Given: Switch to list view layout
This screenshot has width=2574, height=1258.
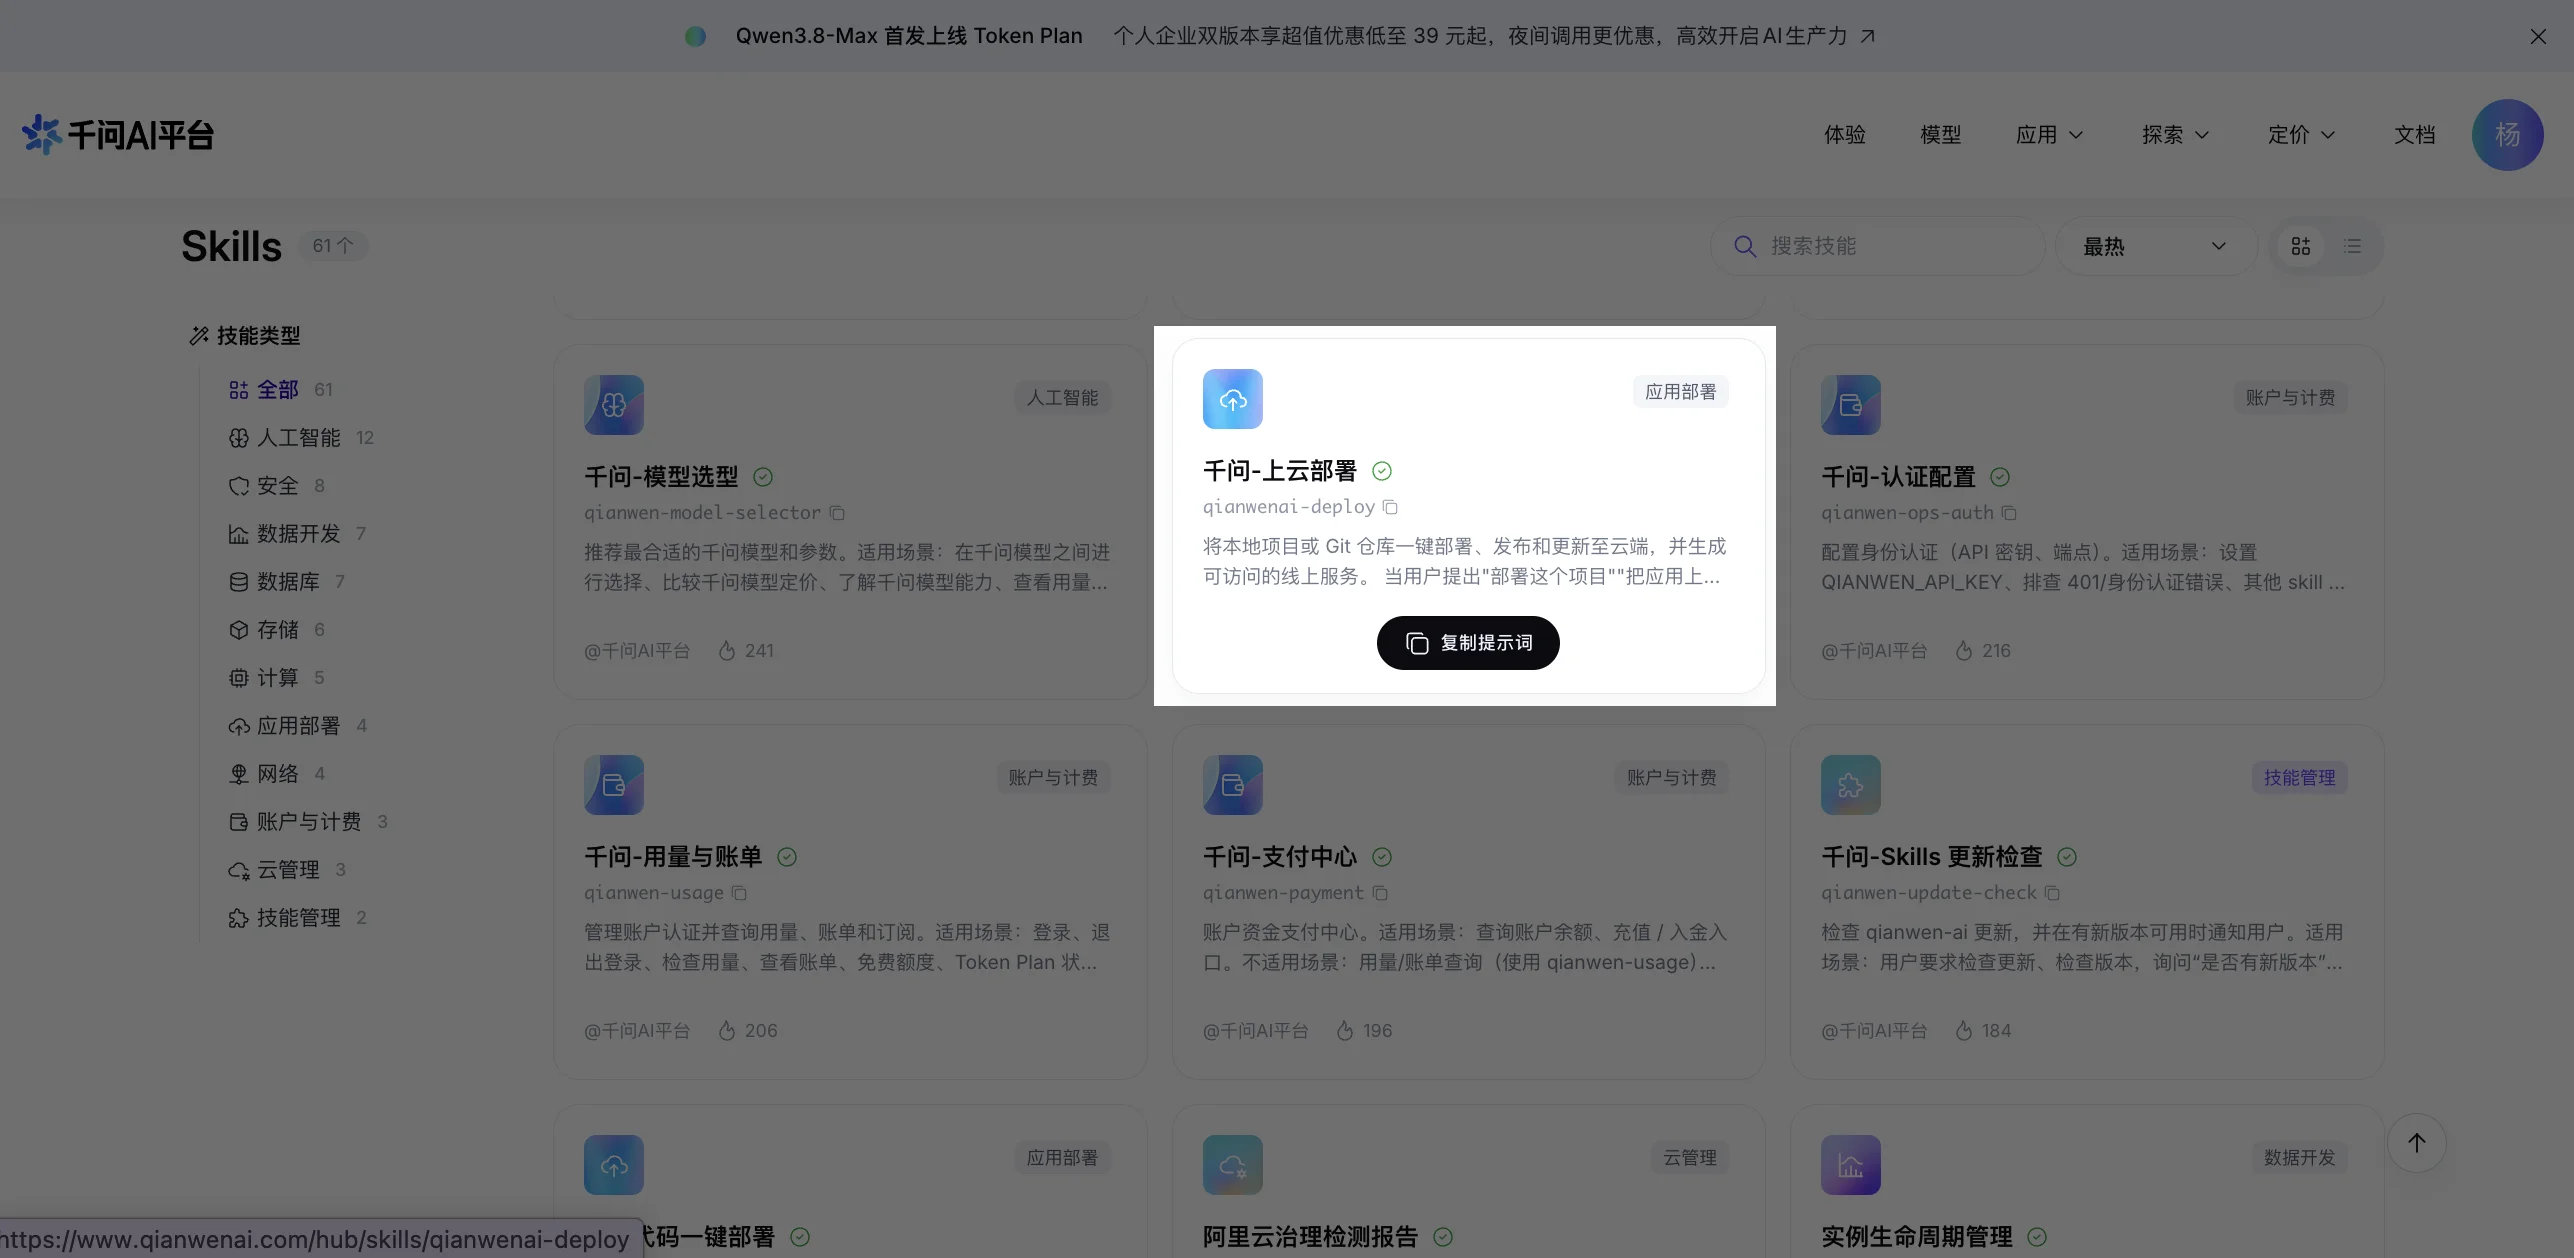Looking at the screenshot, I should pyautogui.click(x=2352, y=246).
